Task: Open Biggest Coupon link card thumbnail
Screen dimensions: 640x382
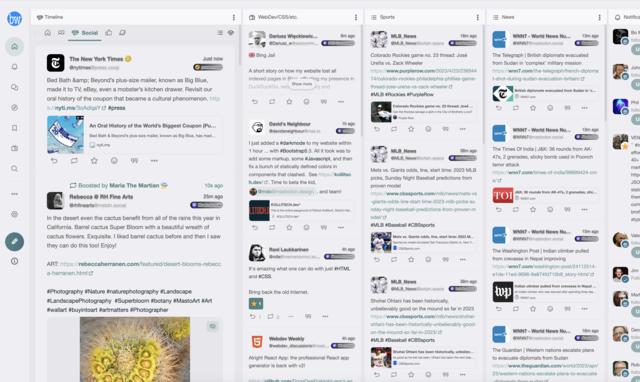Action: (x=65, y=134)
